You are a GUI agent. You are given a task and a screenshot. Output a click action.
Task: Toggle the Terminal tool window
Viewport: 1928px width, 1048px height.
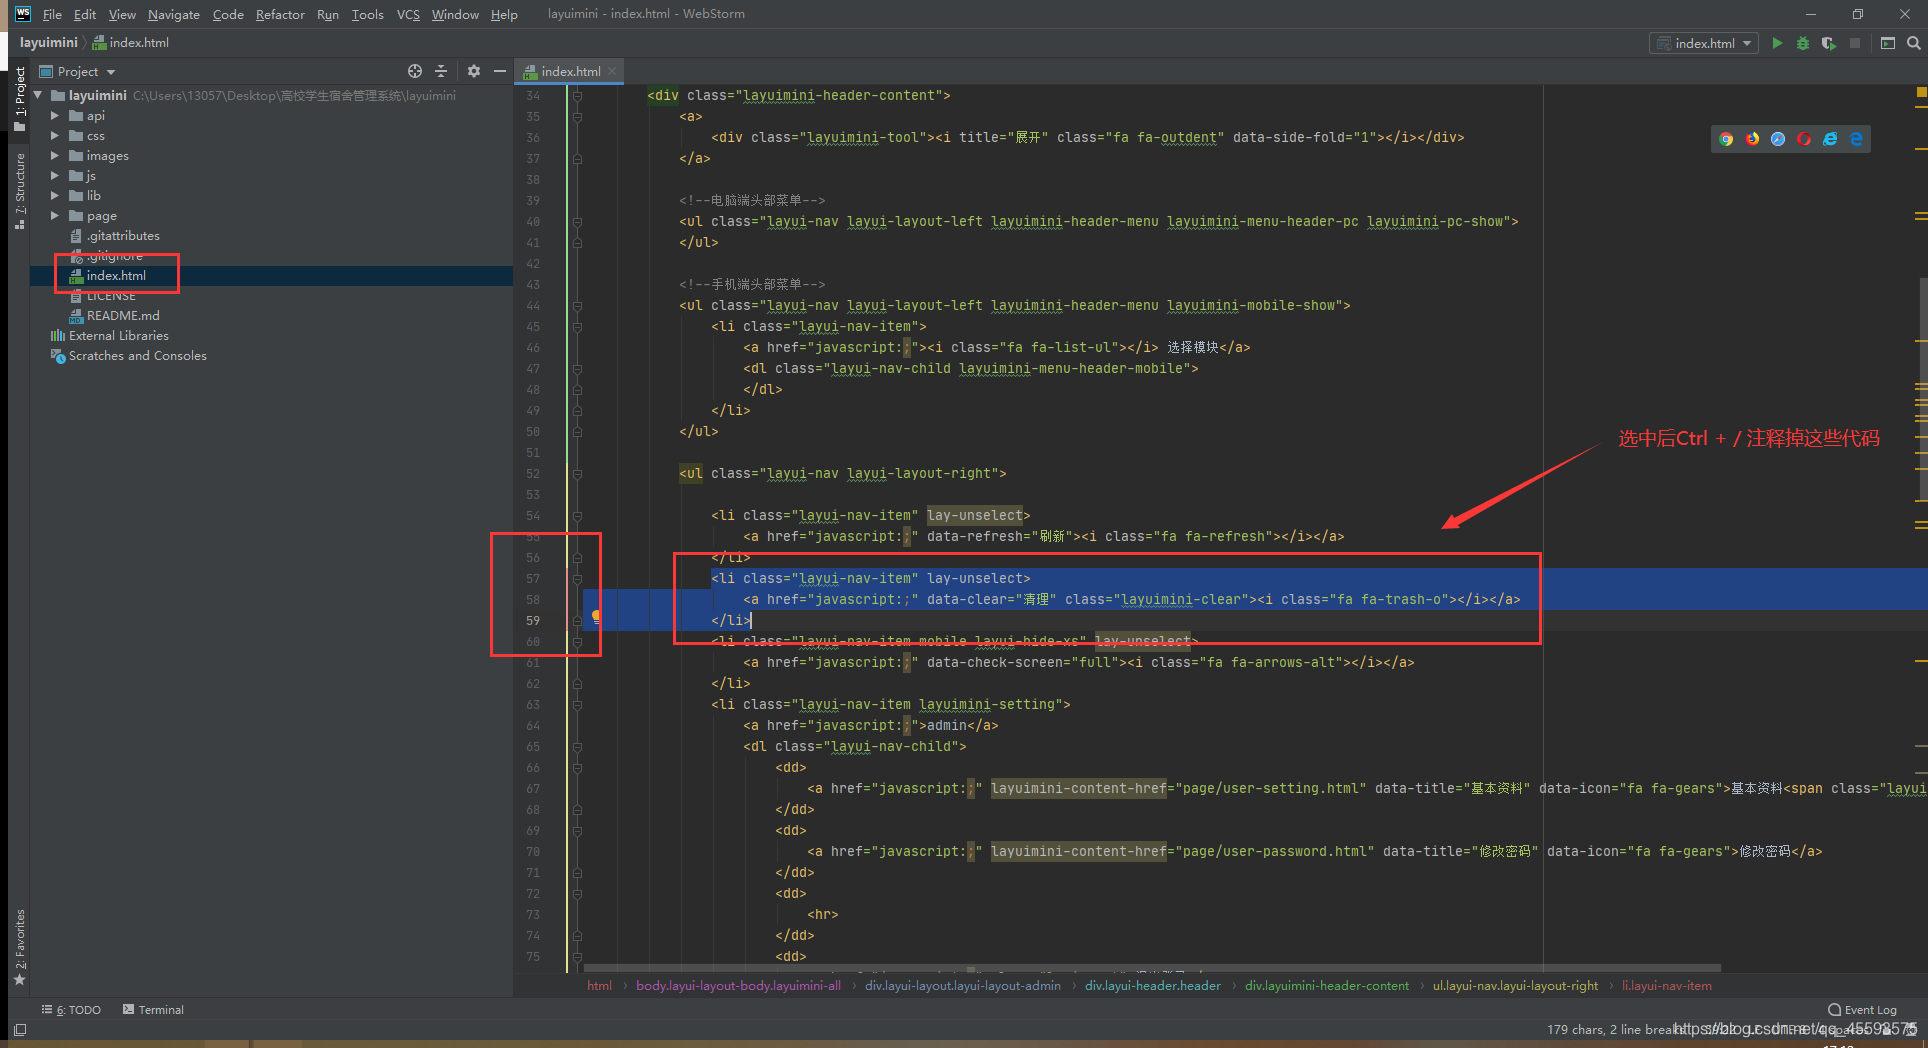tap(153, 1010)
